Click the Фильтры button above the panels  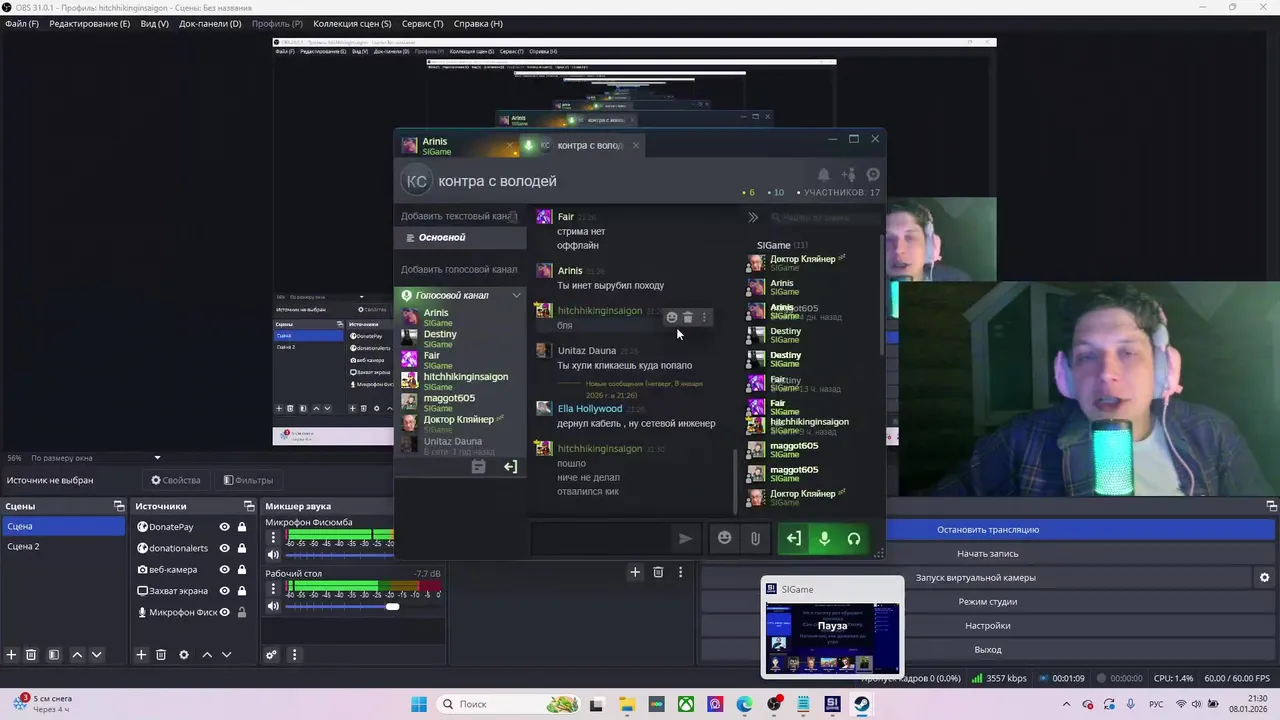248,480
